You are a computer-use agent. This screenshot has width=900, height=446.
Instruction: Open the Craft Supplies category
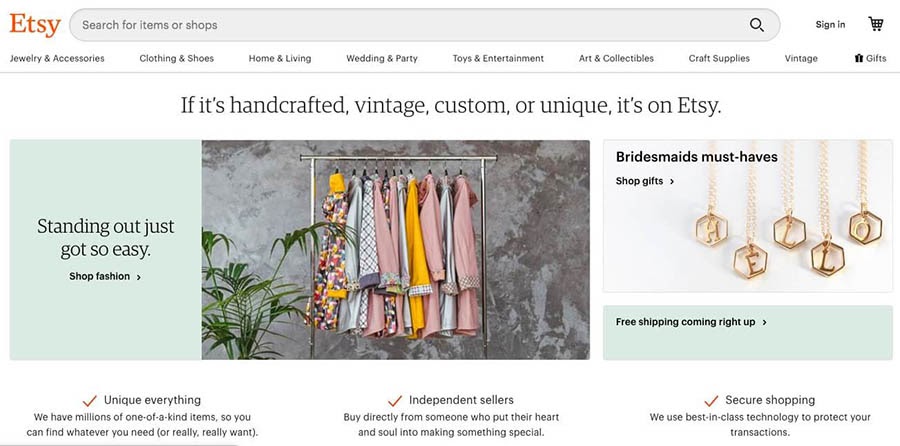719,59
